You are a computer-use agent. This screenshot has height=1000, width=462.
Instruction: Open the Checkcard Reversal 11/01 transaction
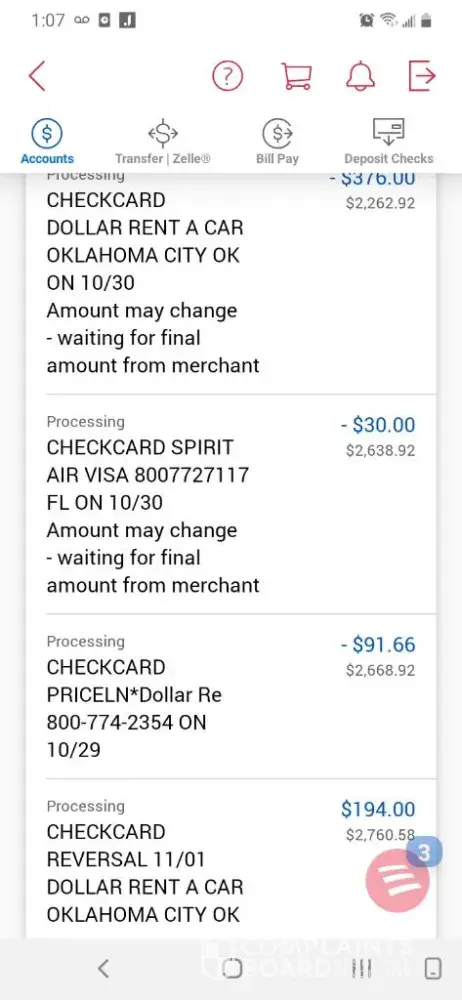[x=231, y=858]
